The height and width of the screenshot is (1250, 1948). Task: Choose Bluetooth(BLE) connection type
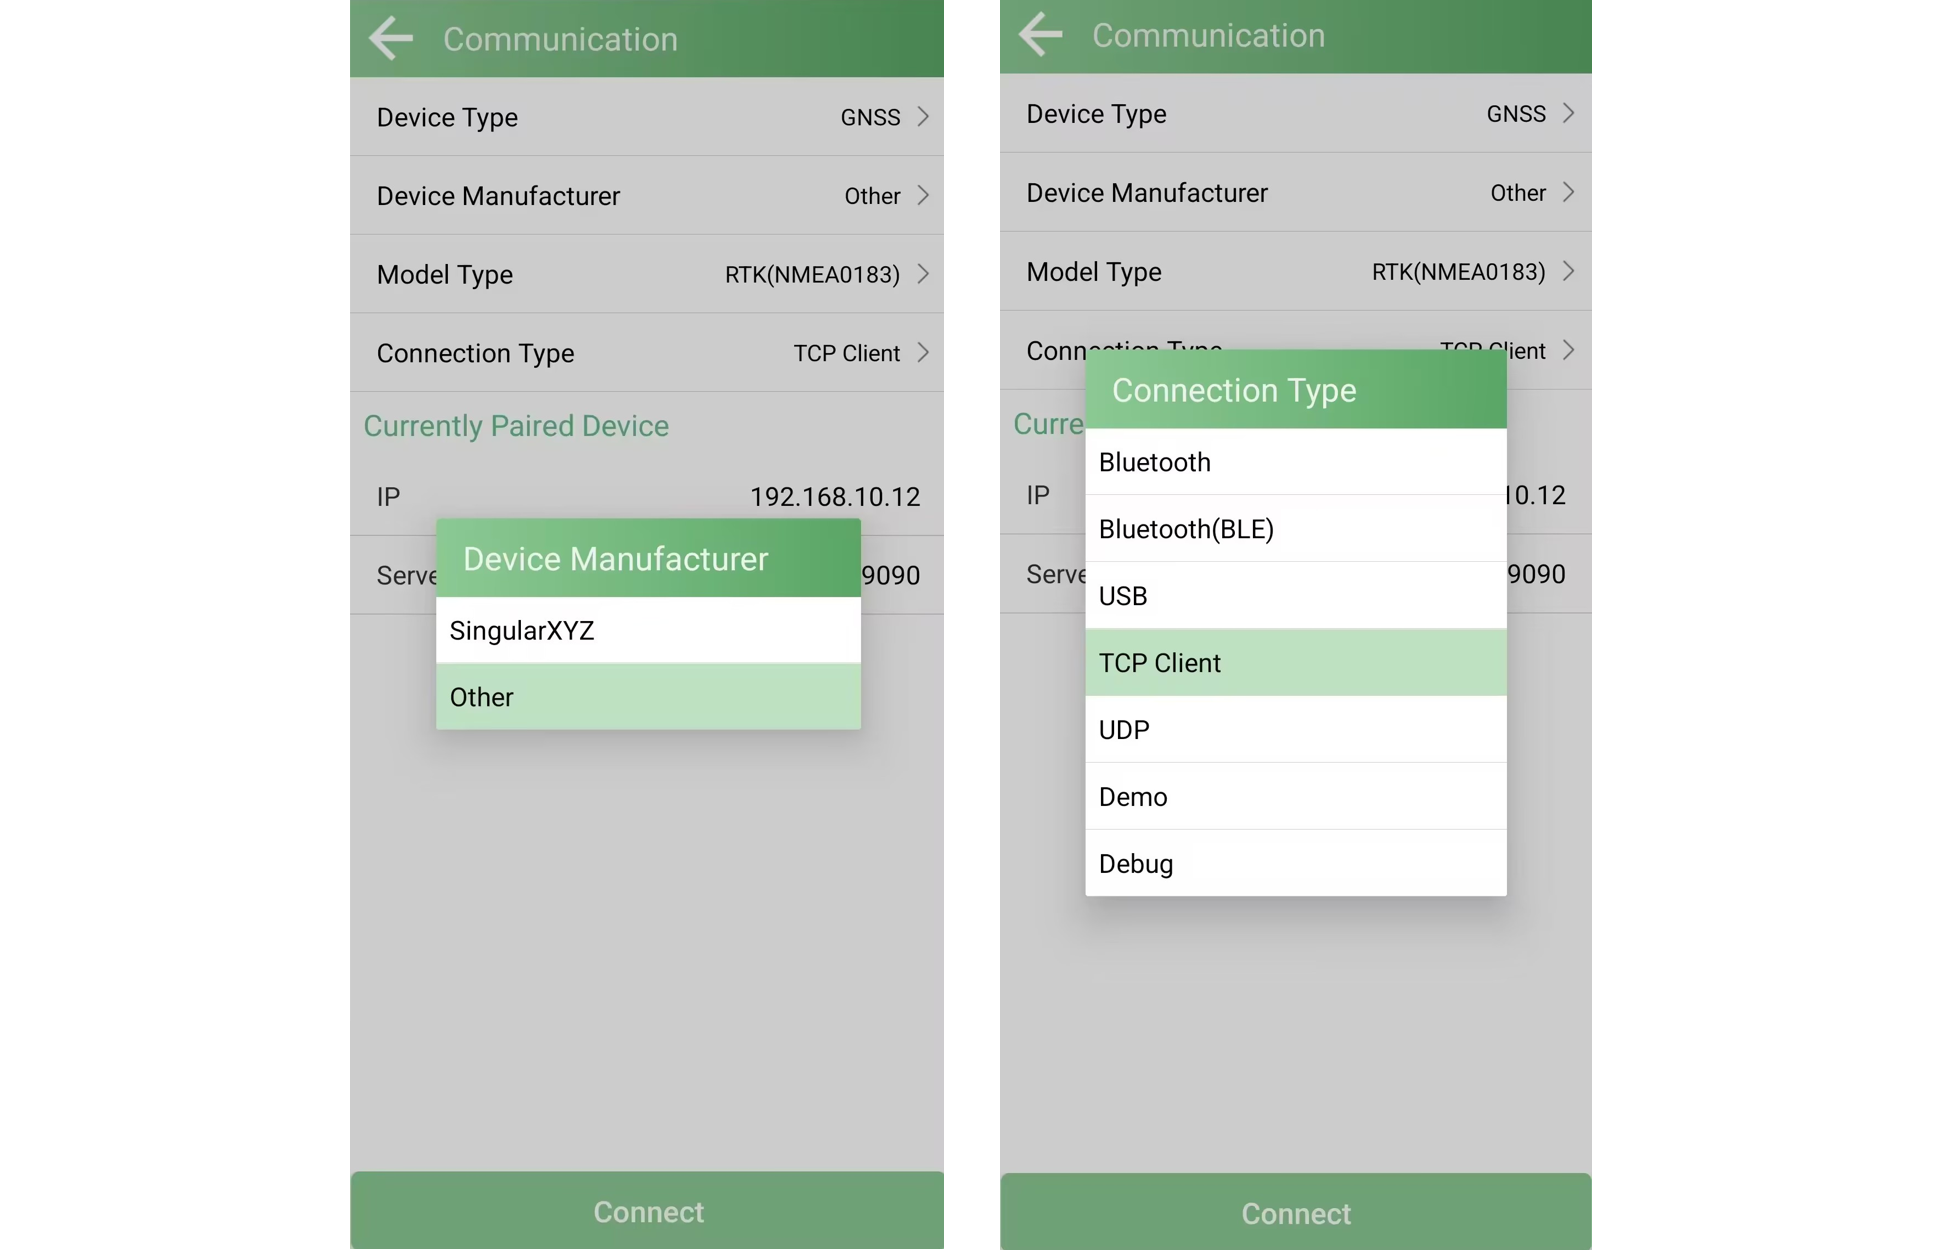pyautogui.click(x=1296, y=529)
